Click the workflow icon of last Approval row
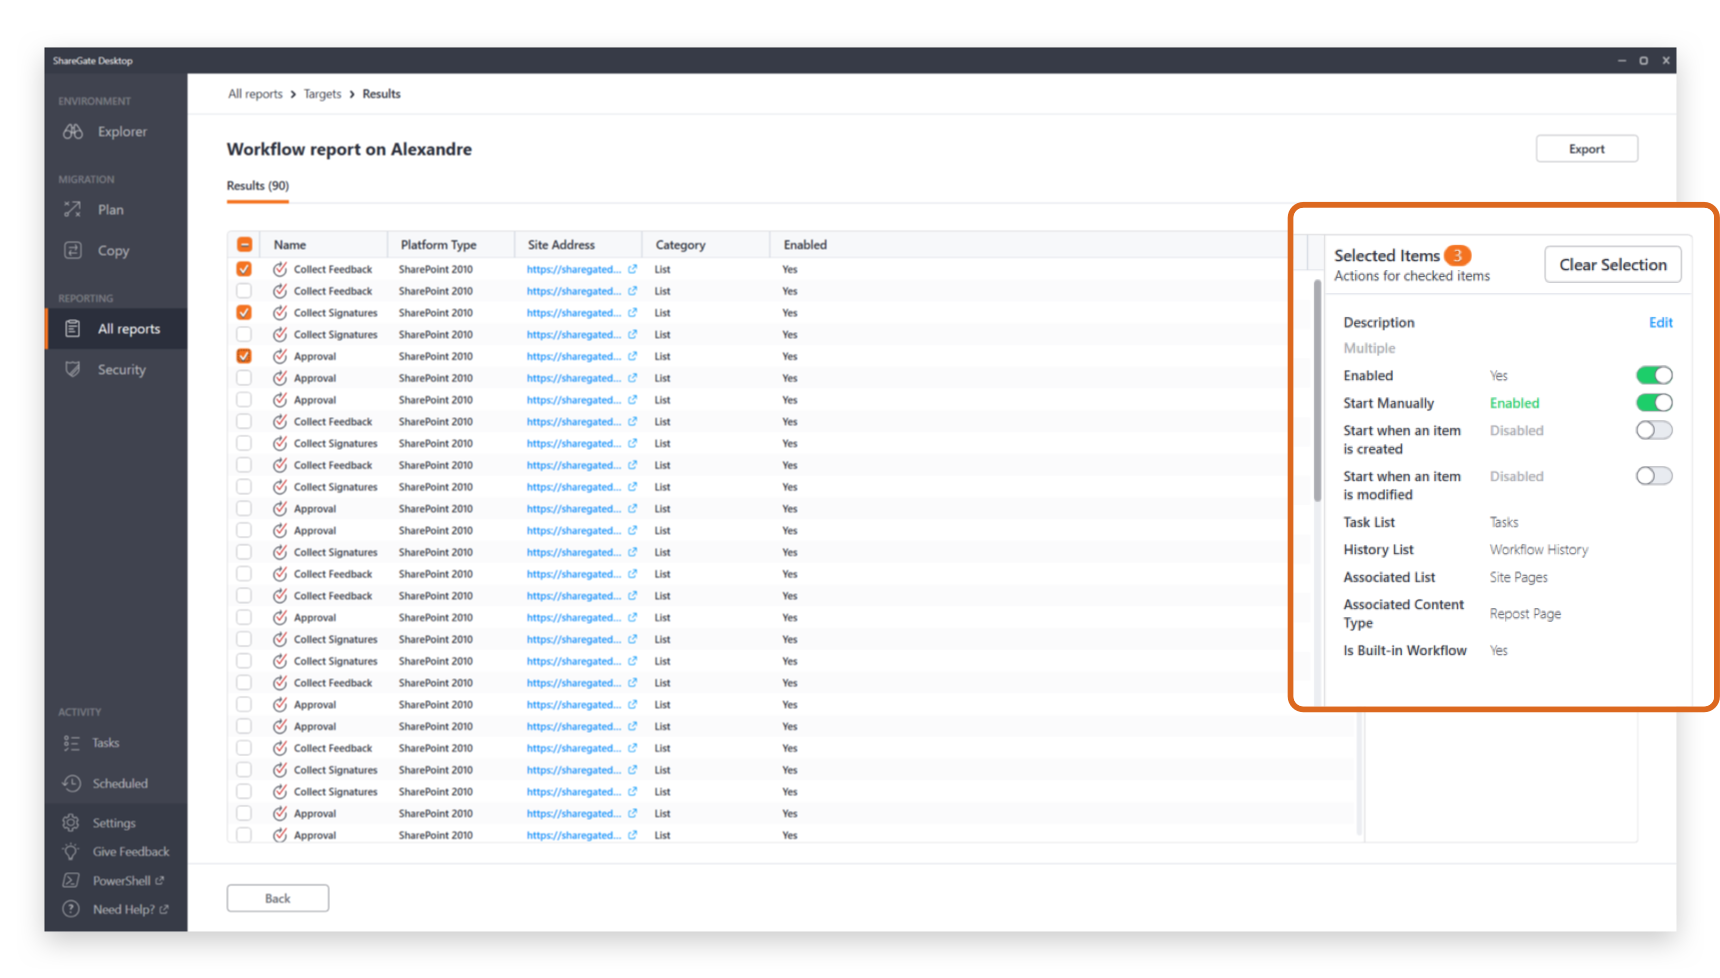Image resolution: width=1720 pixels, height=978 pixels. click(x=280, y=835)
